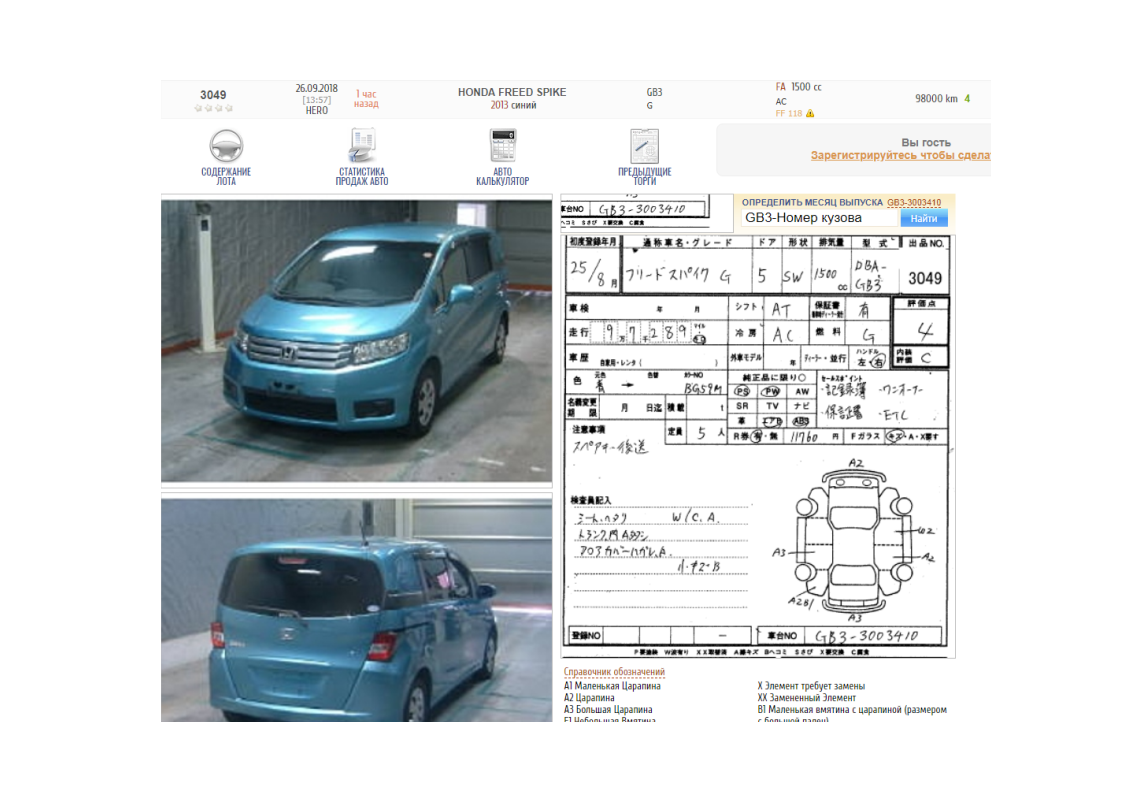Click the FF 118 text
Image resolution: width=1122 pixels, height=793 pixels.
pyautogui.click(x=789, y=113)
